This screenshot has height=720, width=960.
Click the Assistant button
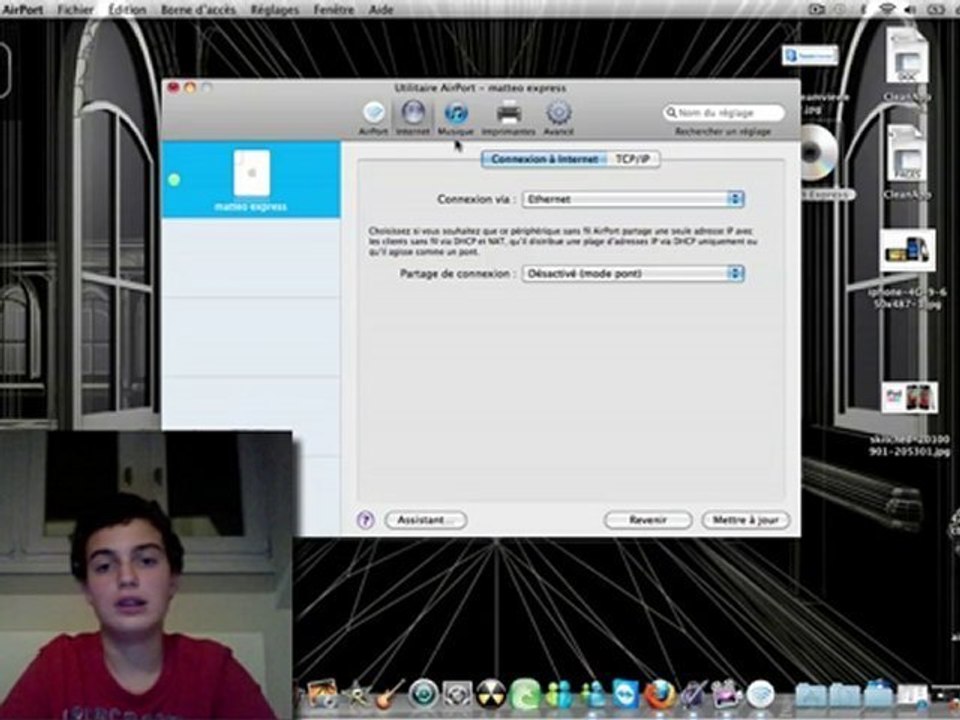point(426,520)
